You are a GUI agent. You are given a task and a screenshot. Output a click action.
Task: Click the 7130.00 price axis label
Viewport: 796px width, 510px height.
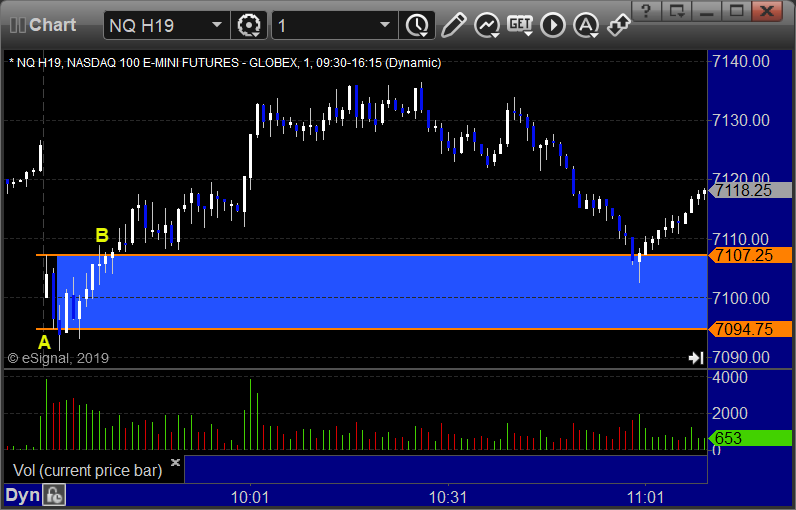741,120
